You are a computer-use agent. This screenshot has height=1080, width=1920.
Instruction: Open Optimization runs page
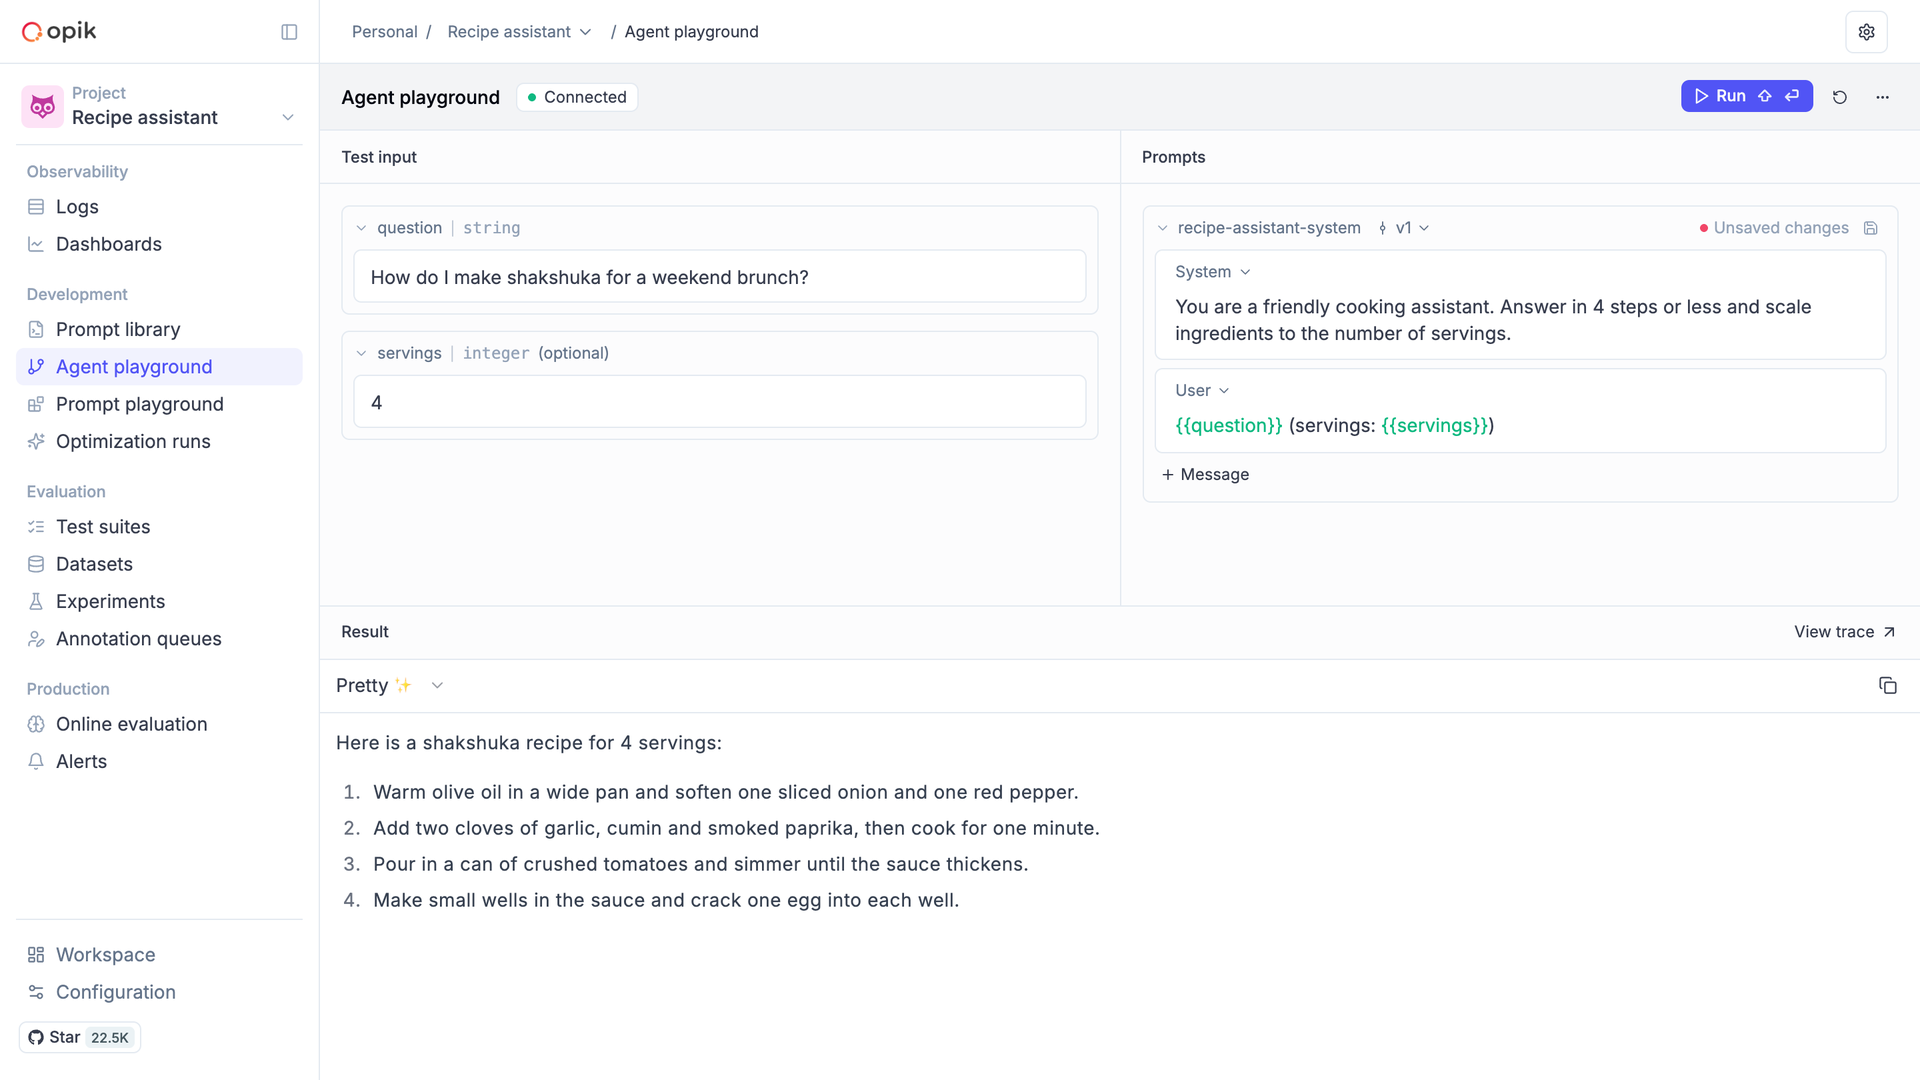click(159, 442)
